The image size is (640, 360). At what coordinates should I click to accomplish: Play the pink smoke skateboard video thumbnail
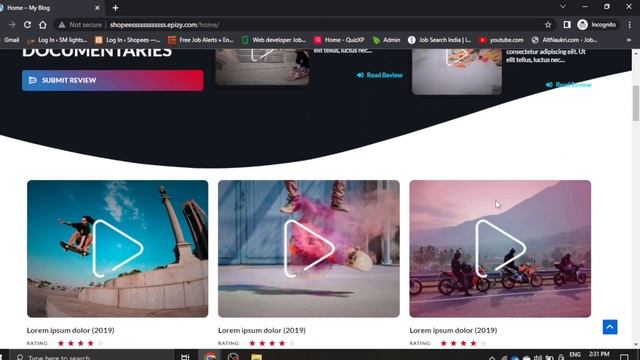tap(309, 249)
